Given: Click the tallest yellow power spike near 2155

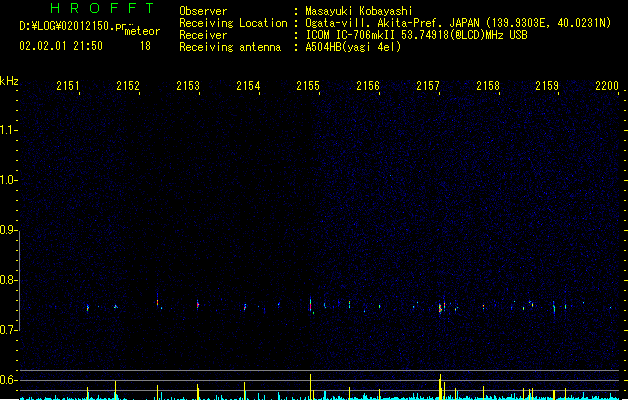Looking at the screenshot, I should pyautogui.click(x=310, y=386).
